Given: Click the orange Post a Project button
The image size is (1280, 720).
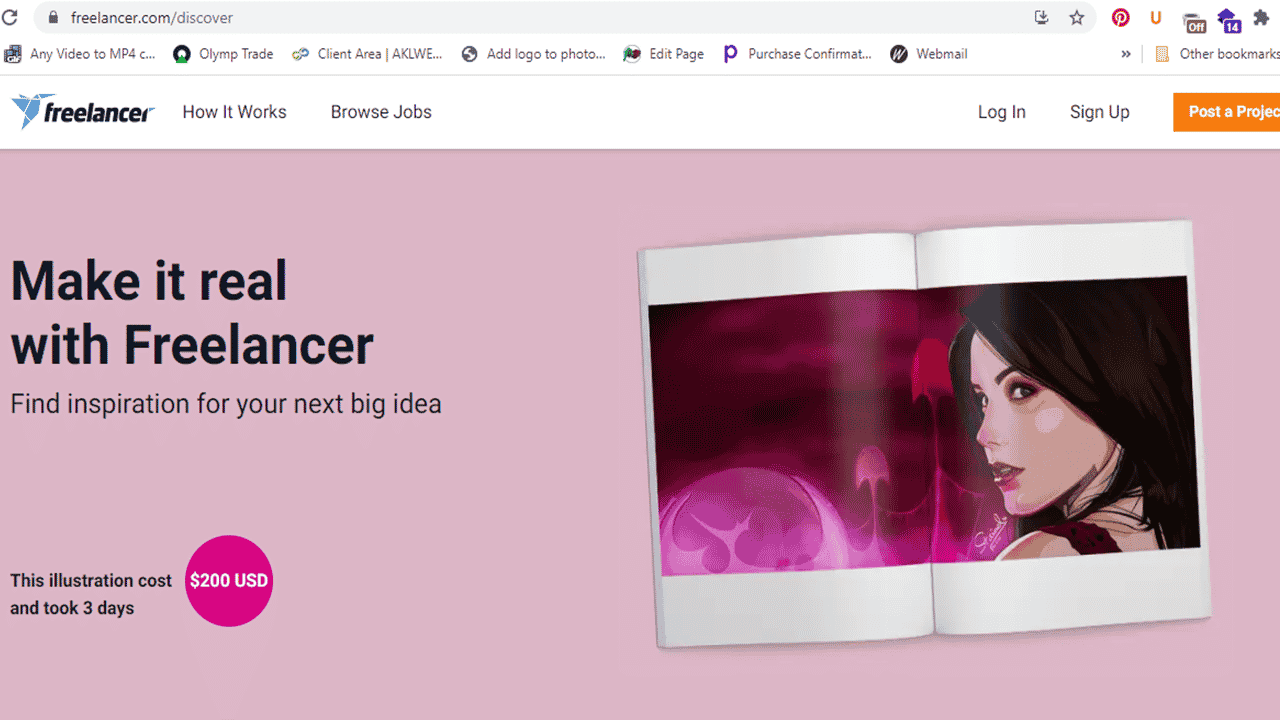Looking at the screenshot, I should (1227, 112).
